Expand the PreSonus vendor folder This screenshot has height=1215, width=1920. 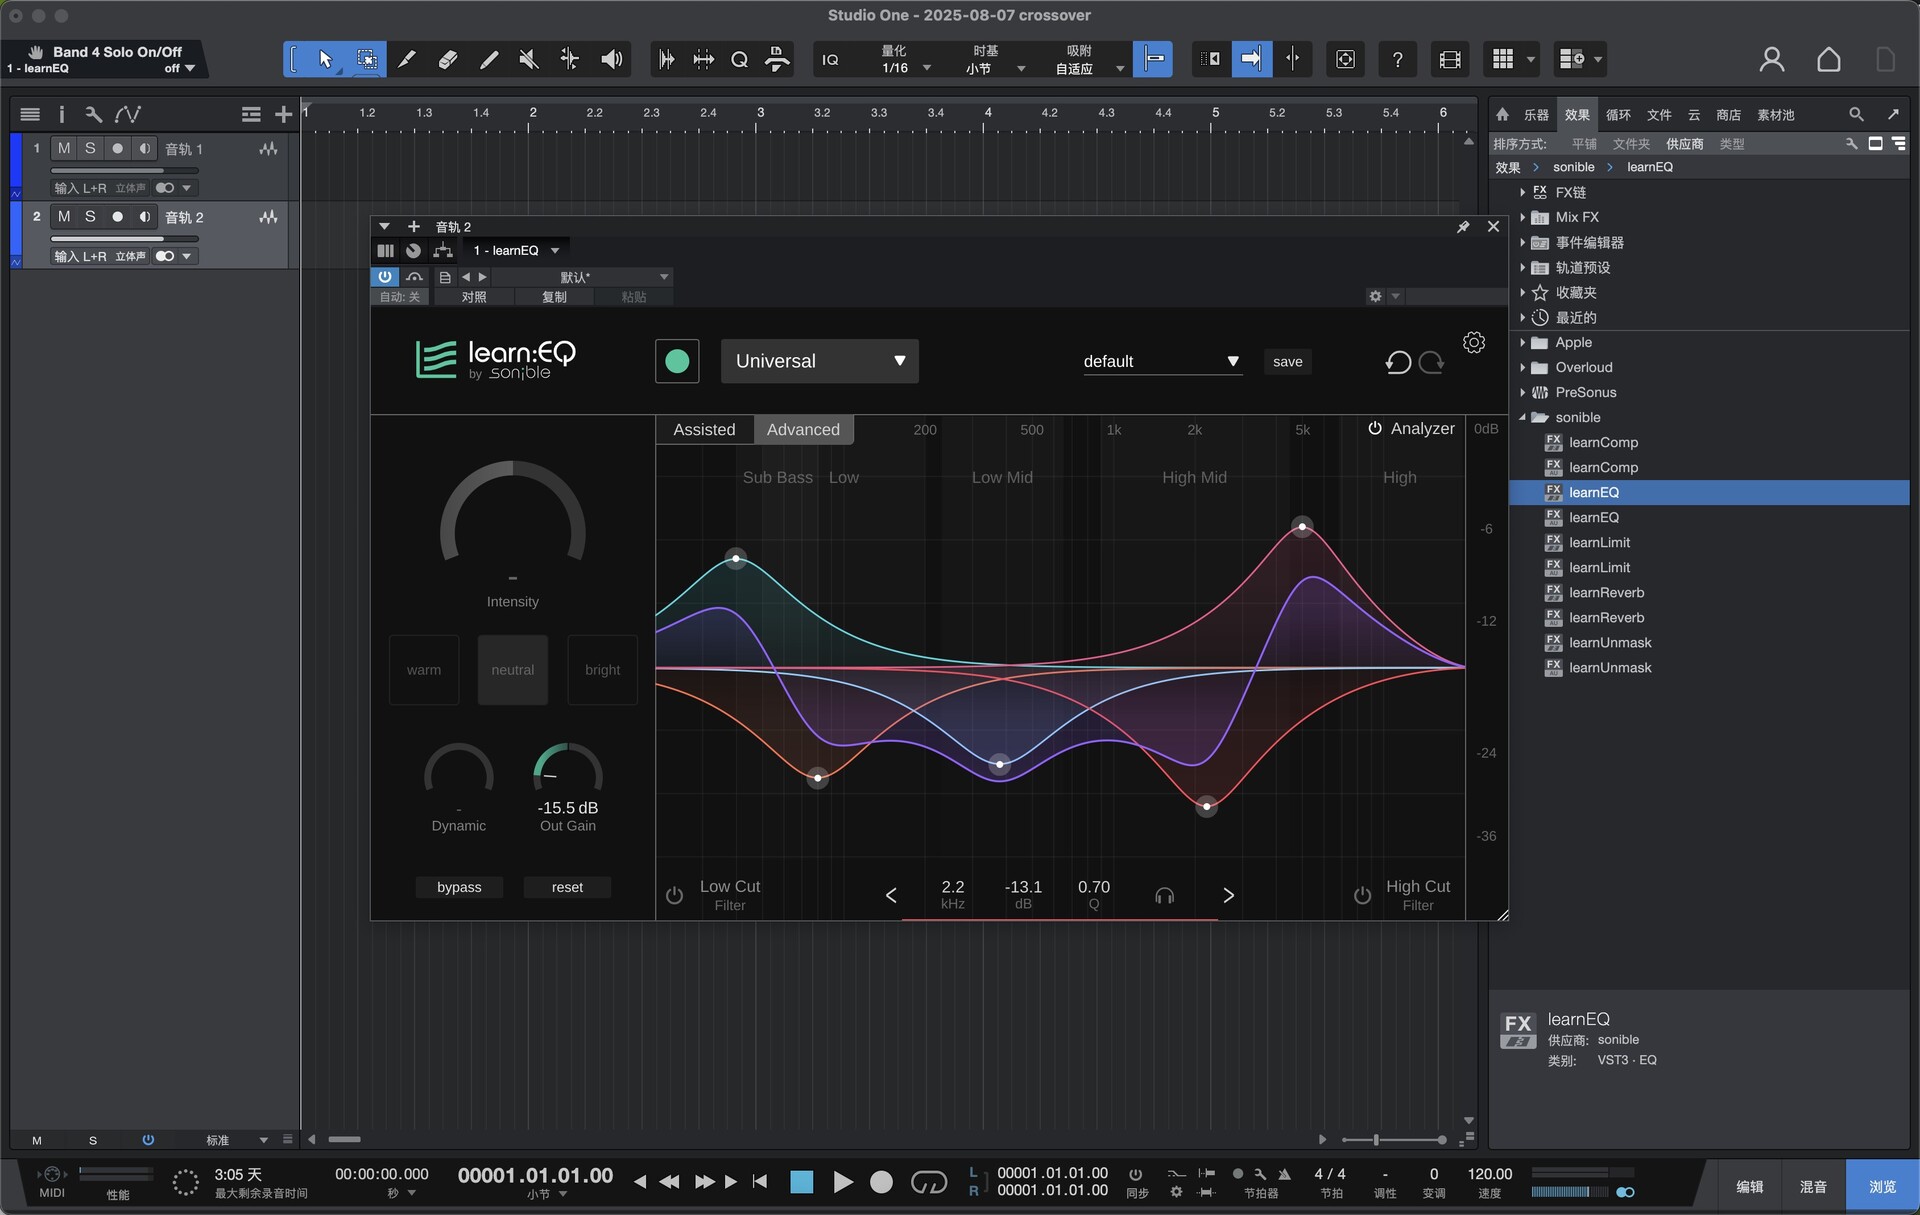pyautogui.click(x=1522, y=393)
